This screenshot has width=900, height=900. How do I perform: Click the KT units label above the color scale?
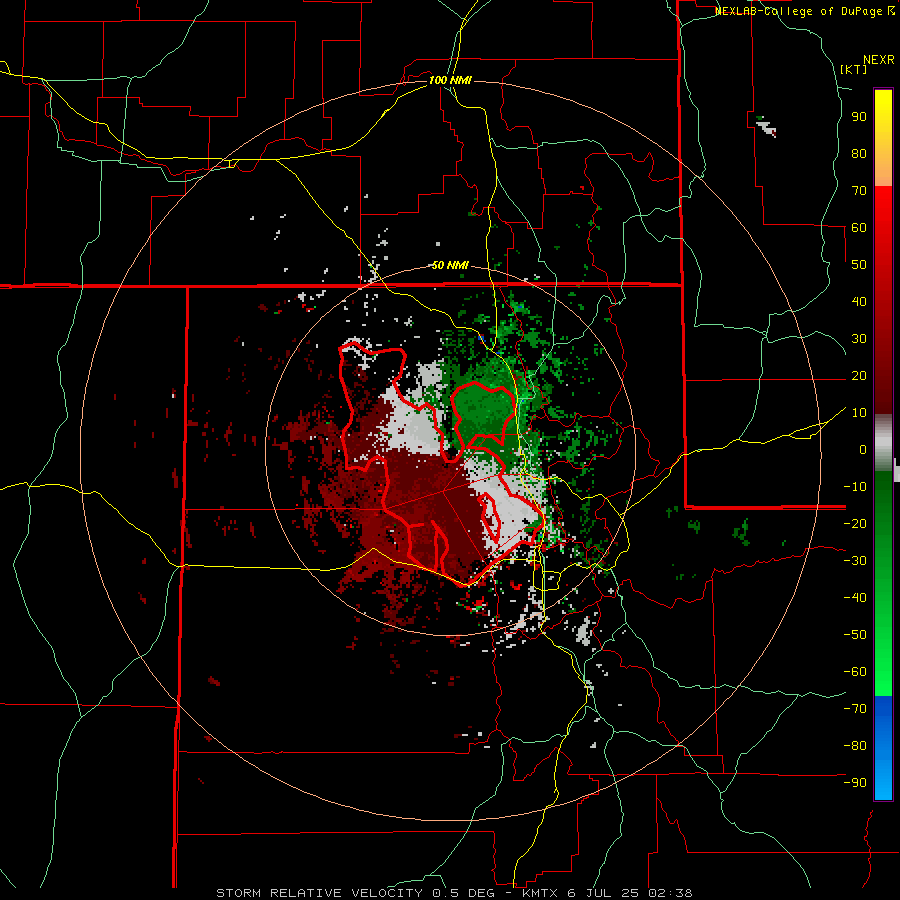point(854,69)
